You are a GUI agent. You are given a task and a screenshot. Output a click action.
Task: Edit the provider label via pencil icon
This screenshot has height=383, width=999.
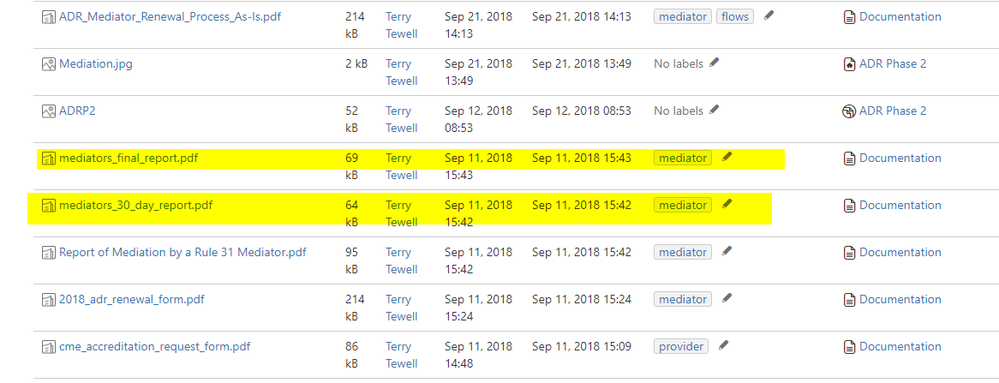(722, 345)
